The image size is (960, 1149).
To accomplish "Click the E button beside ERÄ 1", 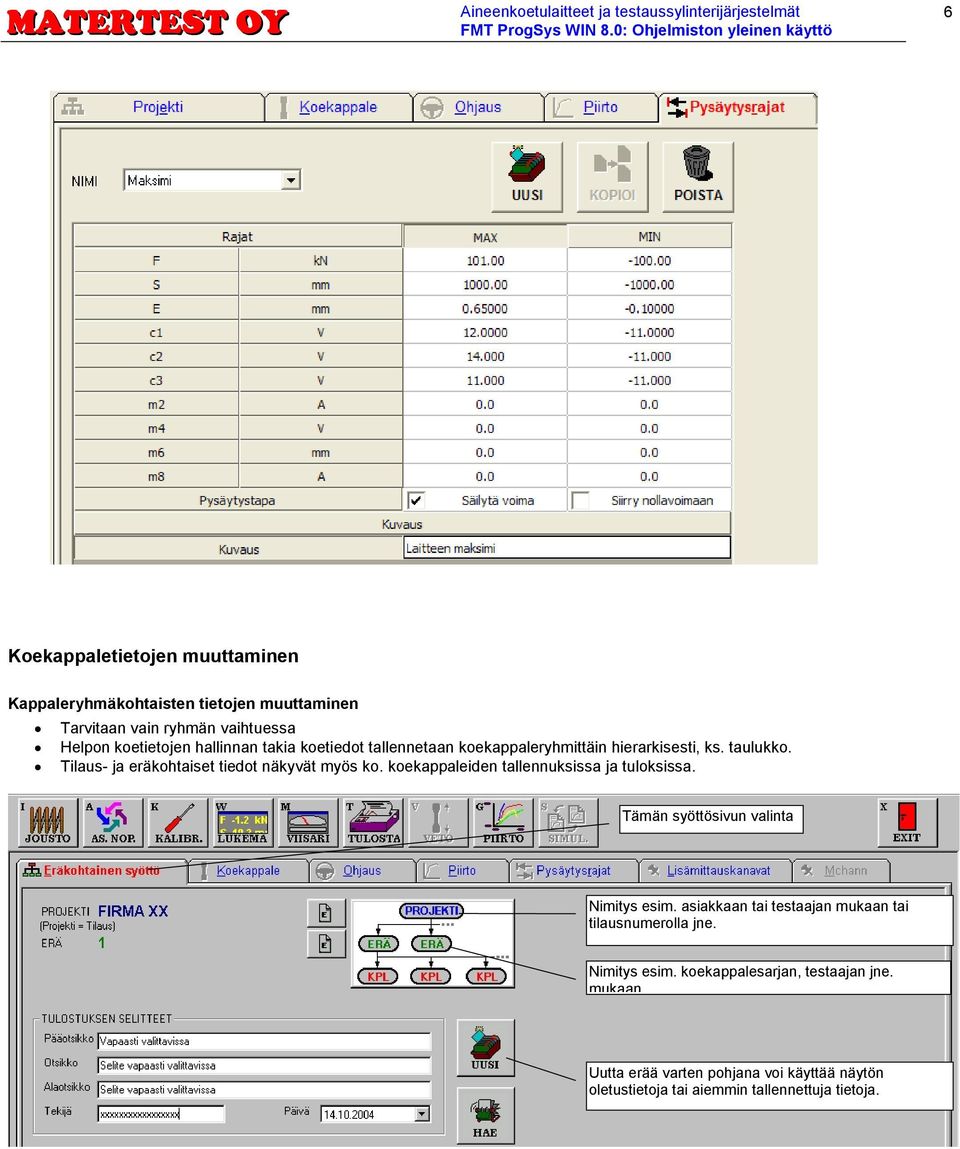I will 325,944.
